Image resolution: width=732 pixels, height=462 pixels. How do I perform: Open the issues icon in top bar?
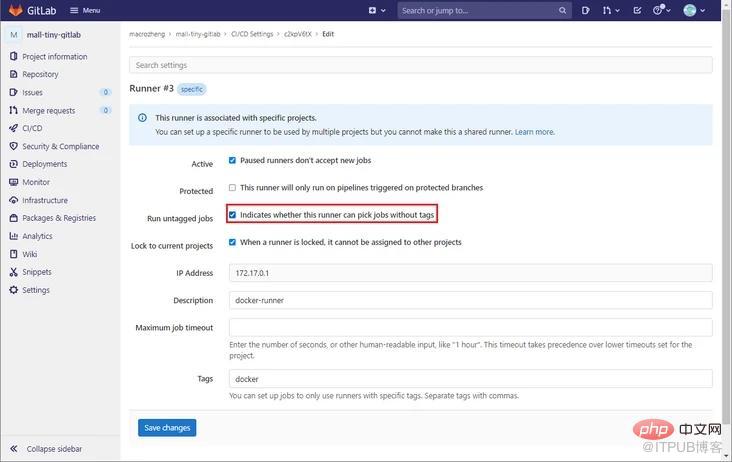585,10
